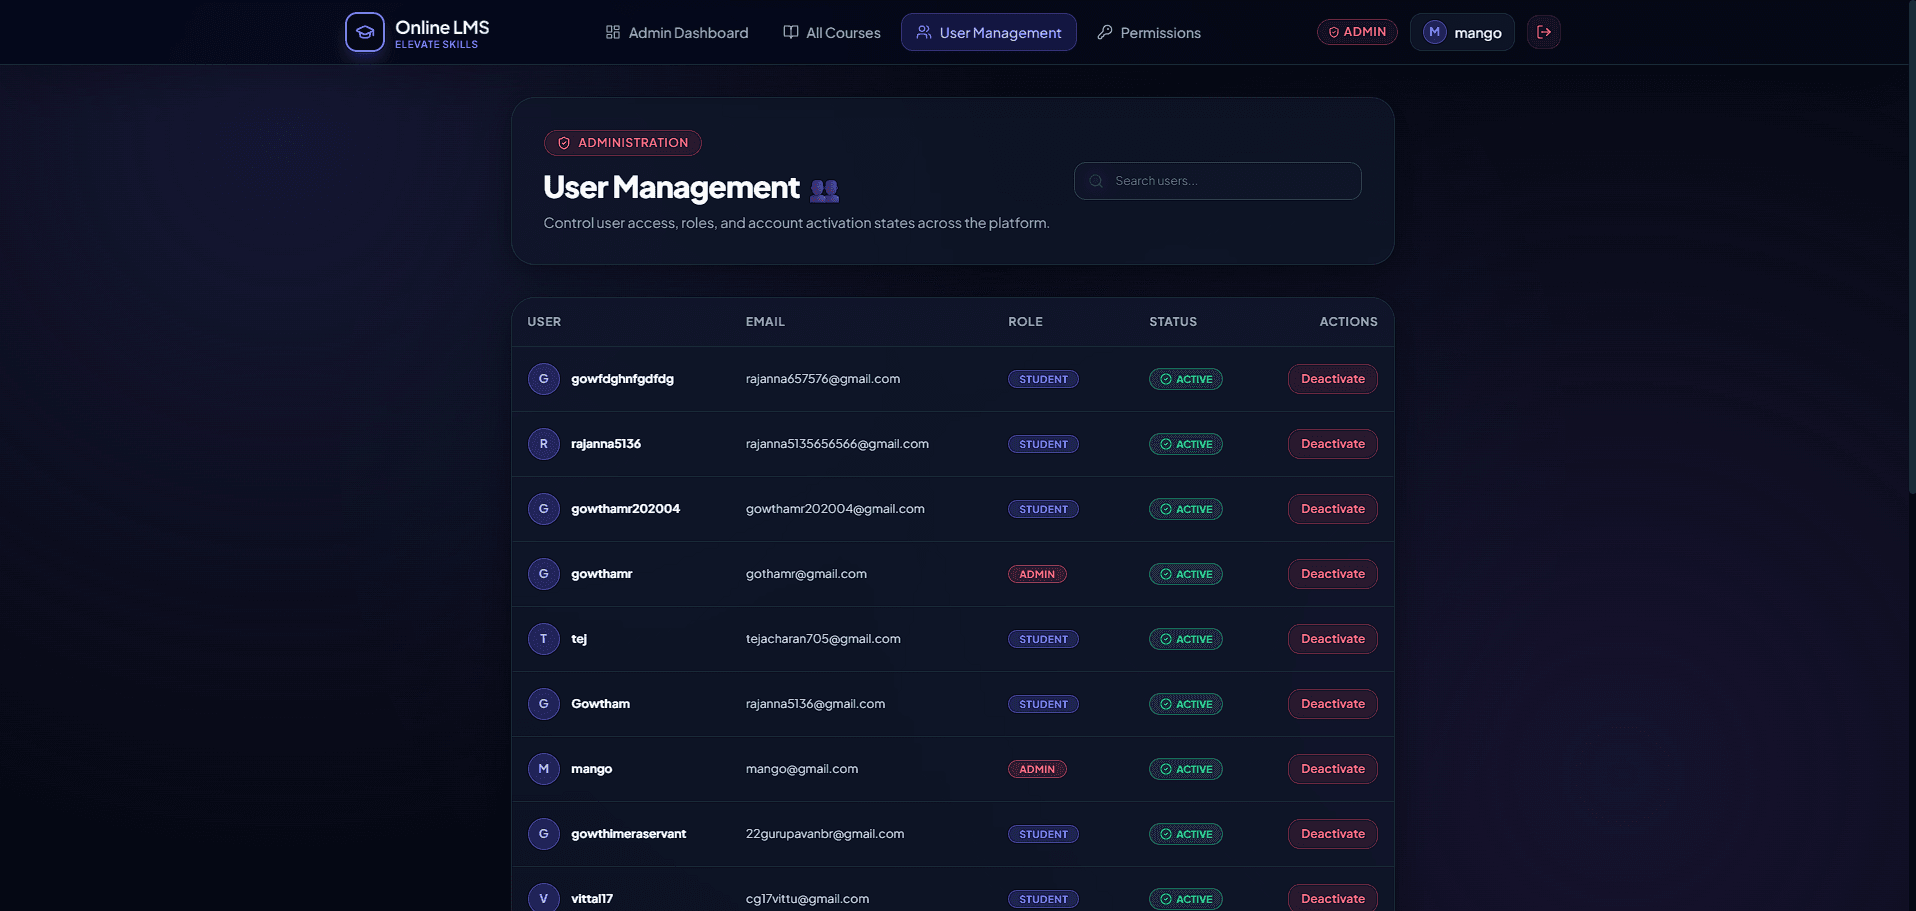Click email 22gurupavanbr@gmail.com
The image size is (1916, 911).
tap(825, 834)
